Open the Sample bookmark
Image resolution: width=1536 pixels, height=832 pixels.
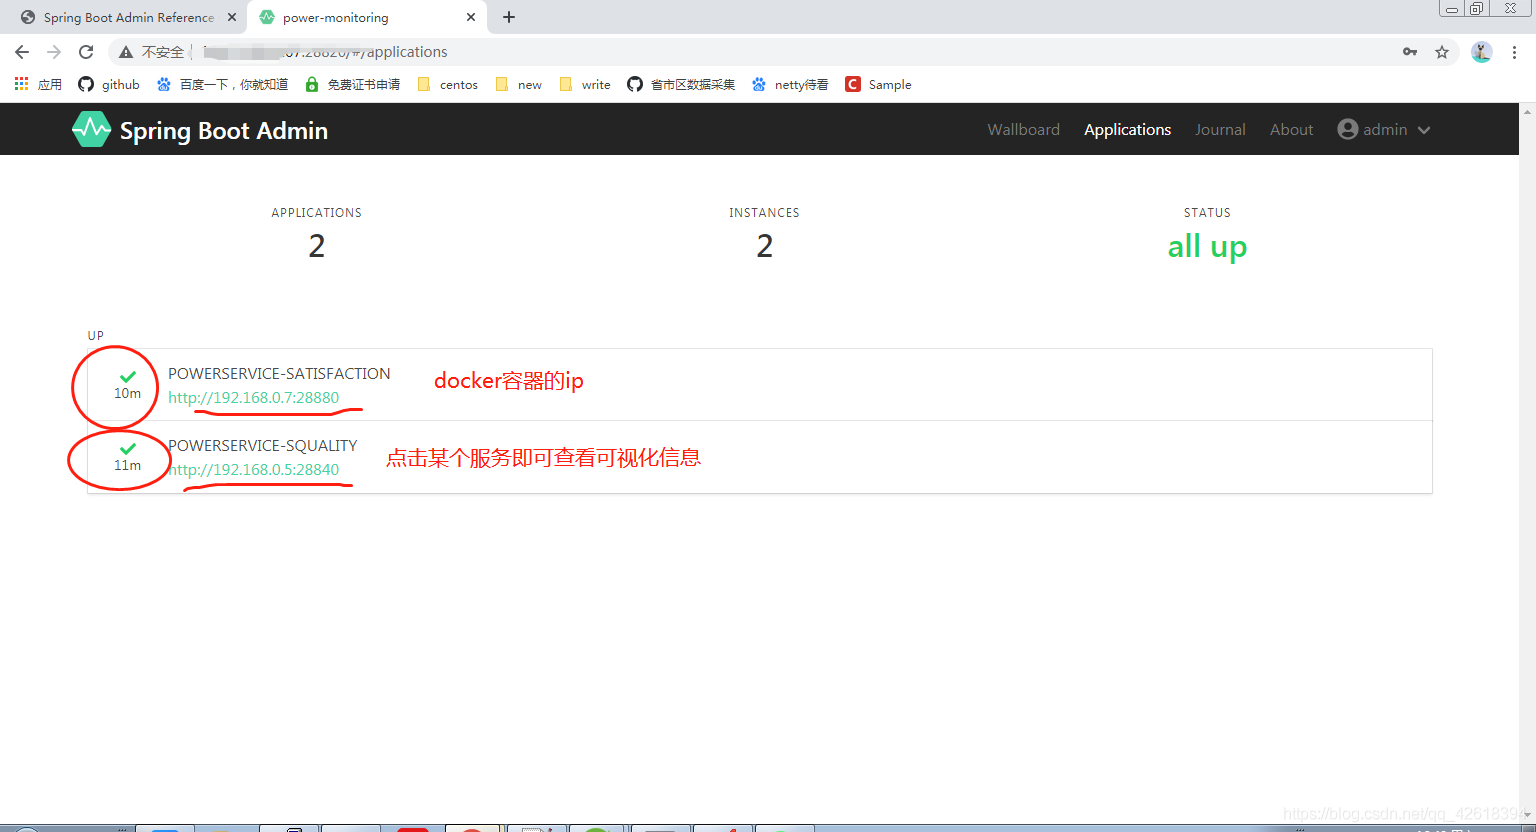click(878, 84)
